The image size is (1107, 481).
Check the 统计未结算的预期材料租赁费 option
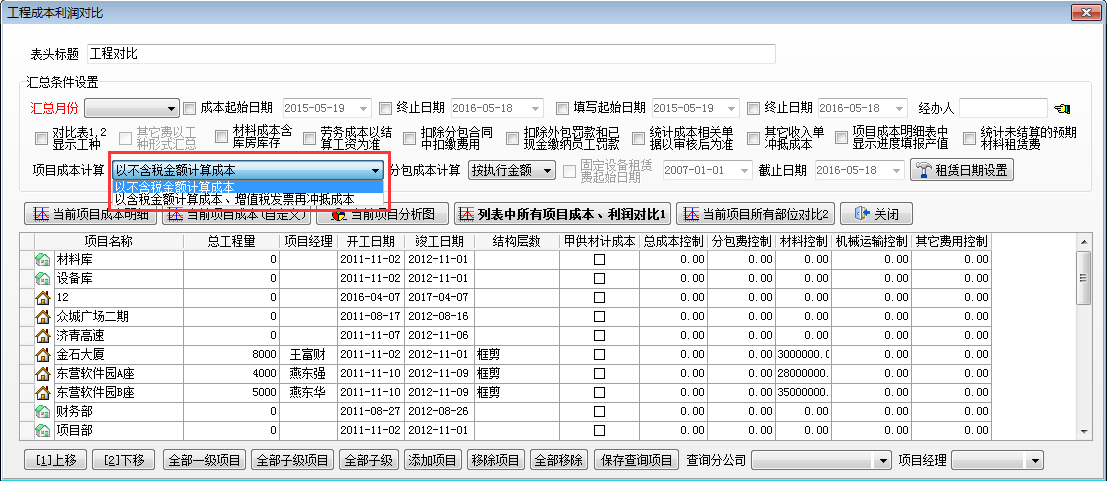click(x=970, y=140)
